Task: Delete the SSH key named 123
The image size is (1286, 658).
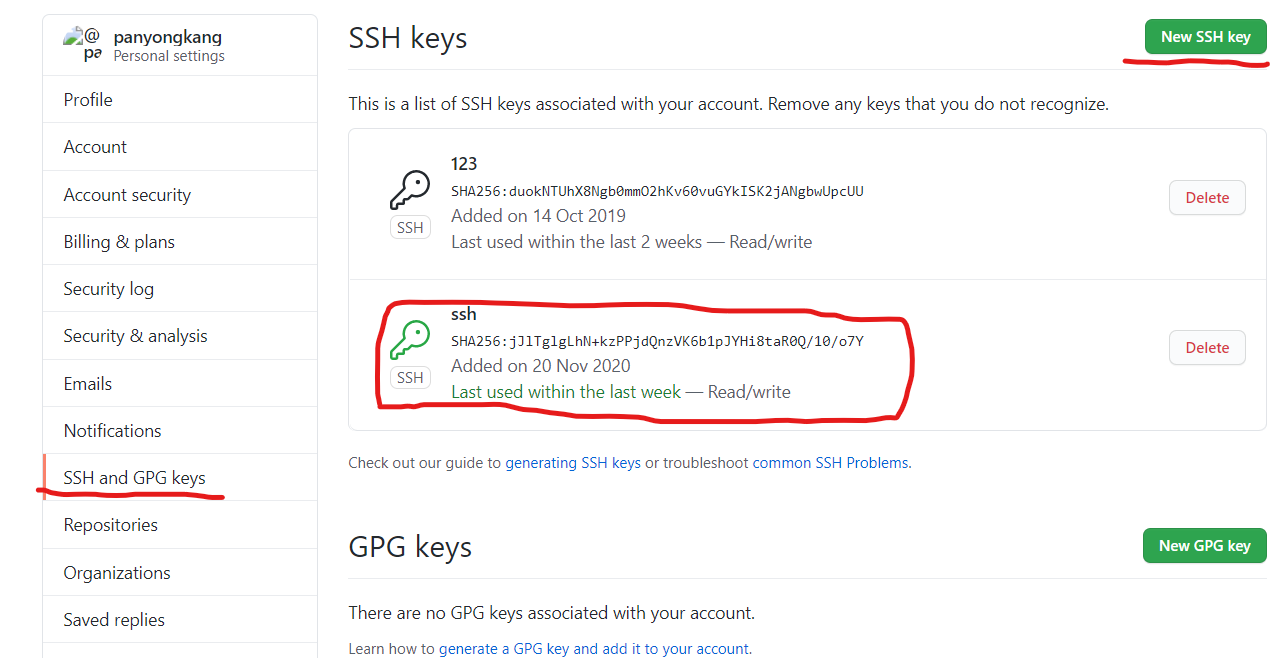Action: (1207, 198)
